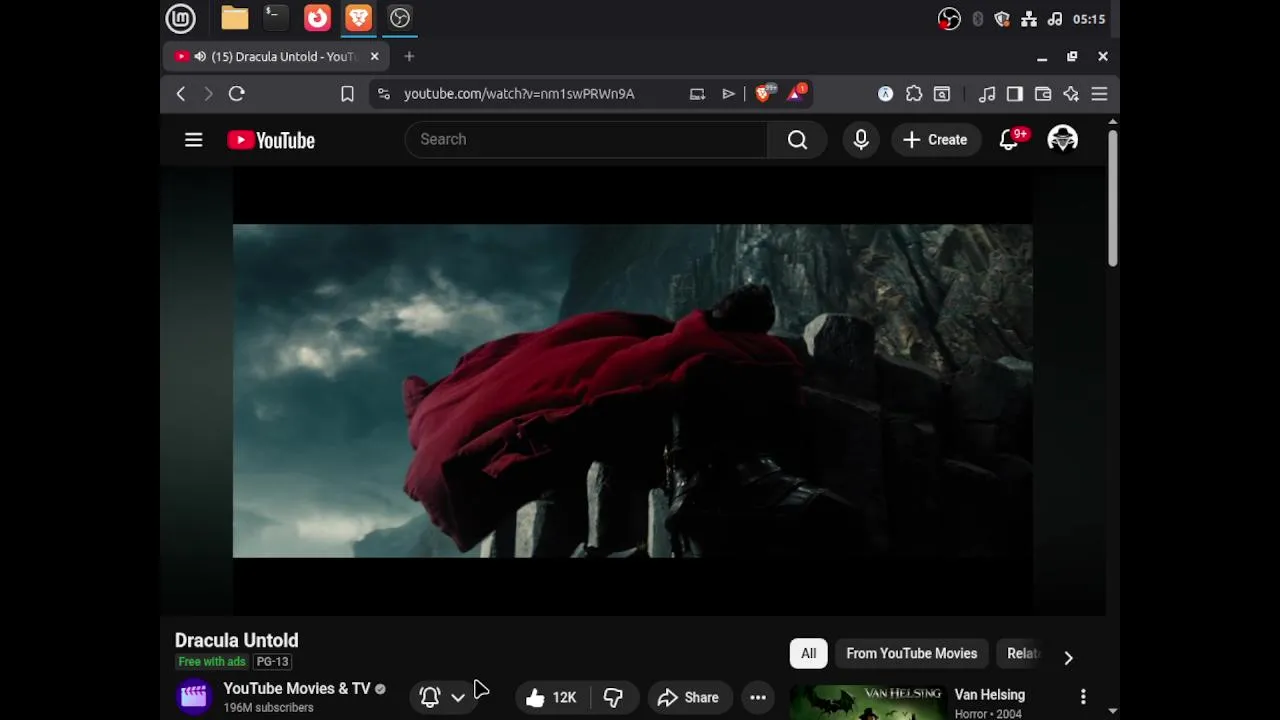Image resolution: width=1280 pixels, height=720 pixels.
Task: Click the scrollbar down arrow
Action: click(x=1112, y=711)
